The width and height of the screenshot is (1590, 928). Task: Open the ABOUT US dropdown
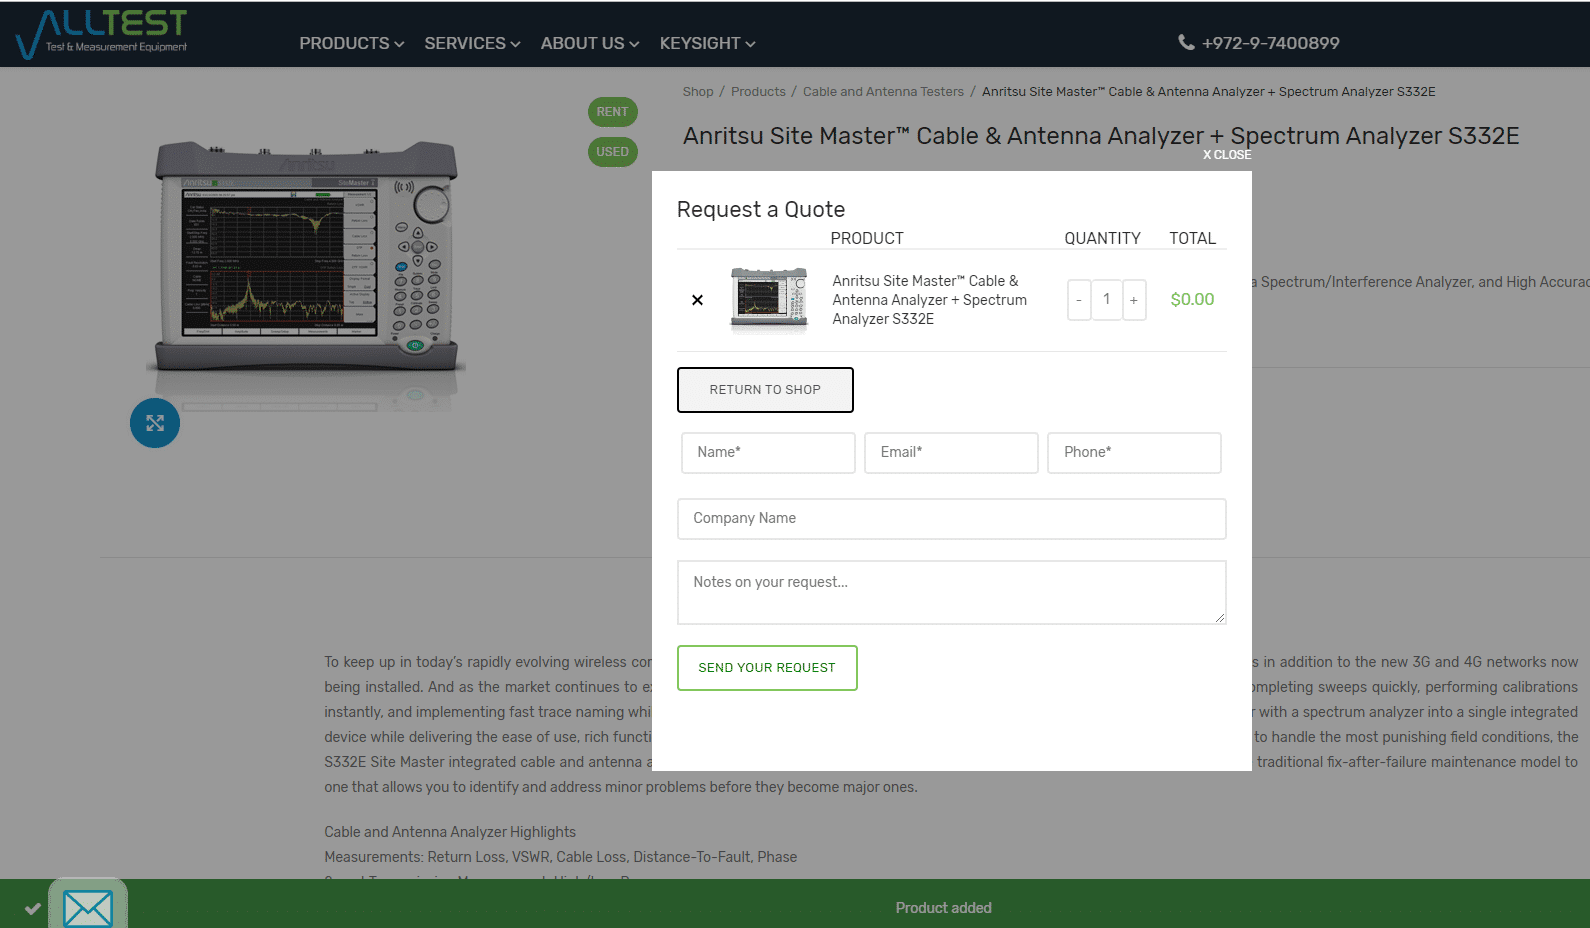tap(590, 43)
